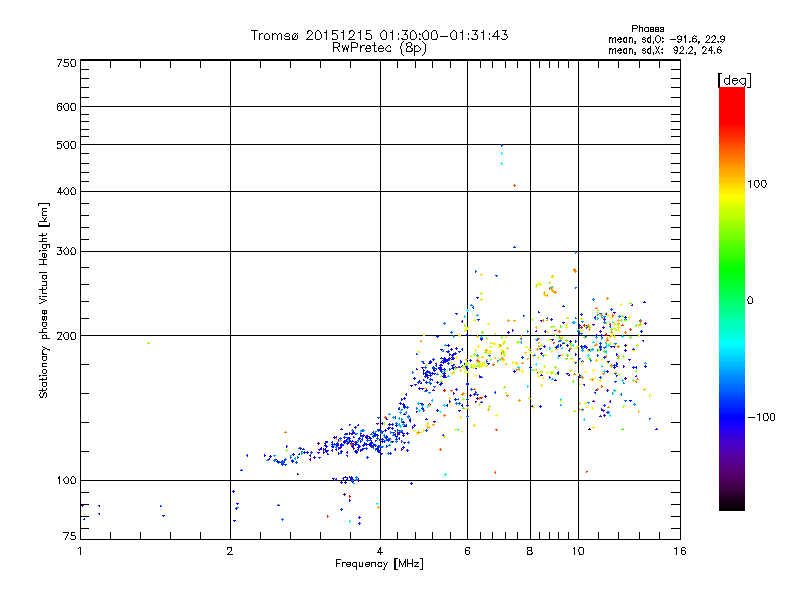Image resolution: width=800 pixels, height=600 pixels.
Task: Click the y-axis tick label '600'
Action: (67, 107)
